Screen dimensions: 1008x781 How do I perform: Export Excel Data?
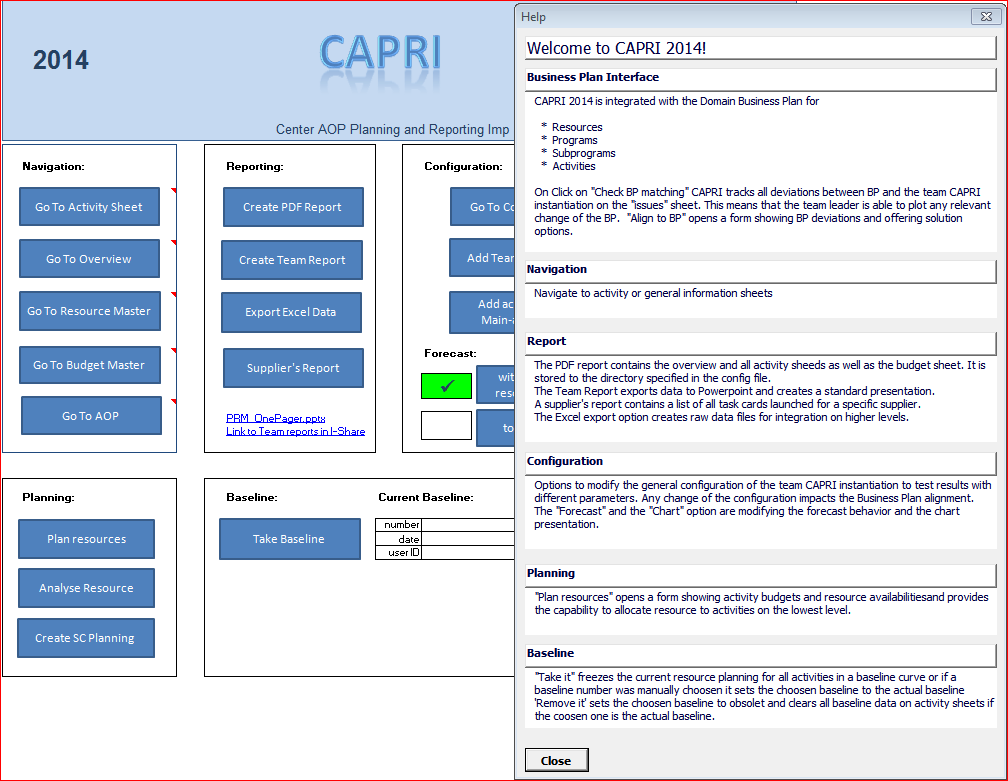click(291, 312)
